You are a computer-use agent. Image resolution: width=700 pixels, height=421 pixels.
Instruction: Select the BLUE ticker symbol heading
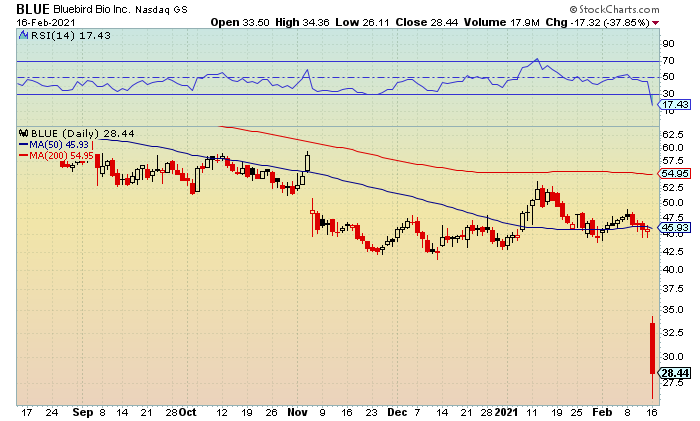pyautogui.click(x=33, y=9)
